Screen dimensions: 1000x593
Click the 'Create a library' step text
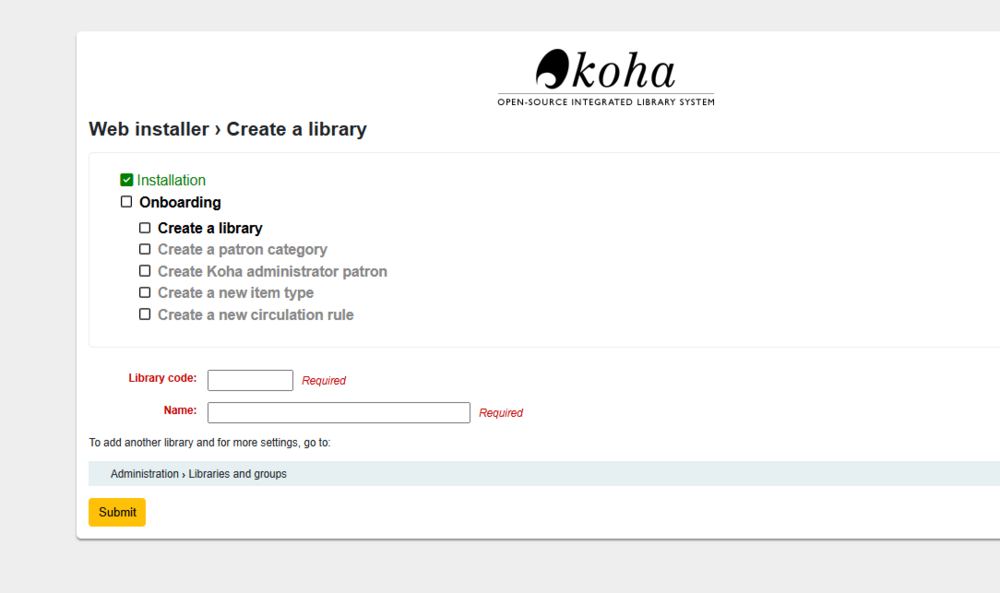pyautogui.click(x=210, y=228)
